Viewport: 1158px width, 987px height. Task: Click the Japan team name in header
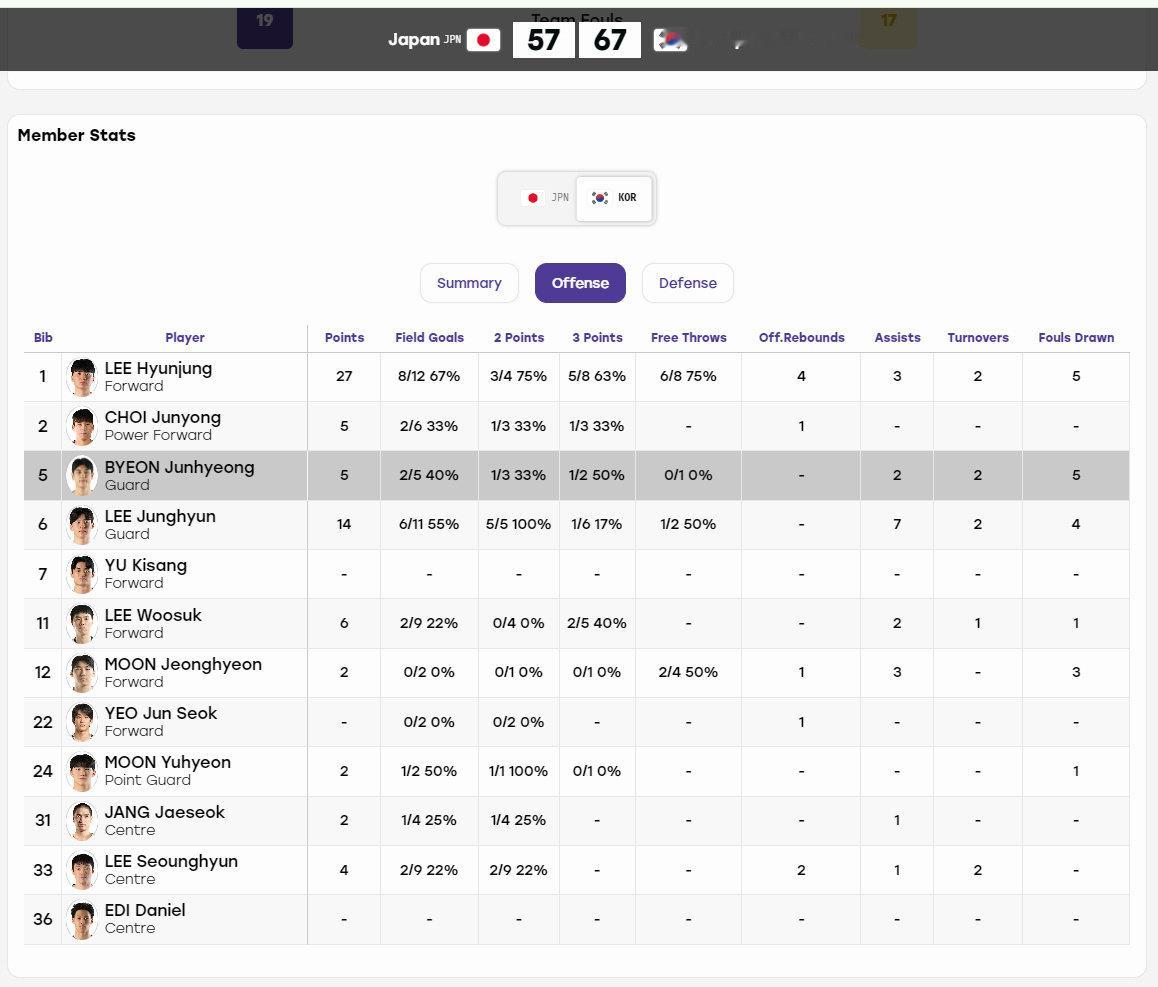[414, 39]
